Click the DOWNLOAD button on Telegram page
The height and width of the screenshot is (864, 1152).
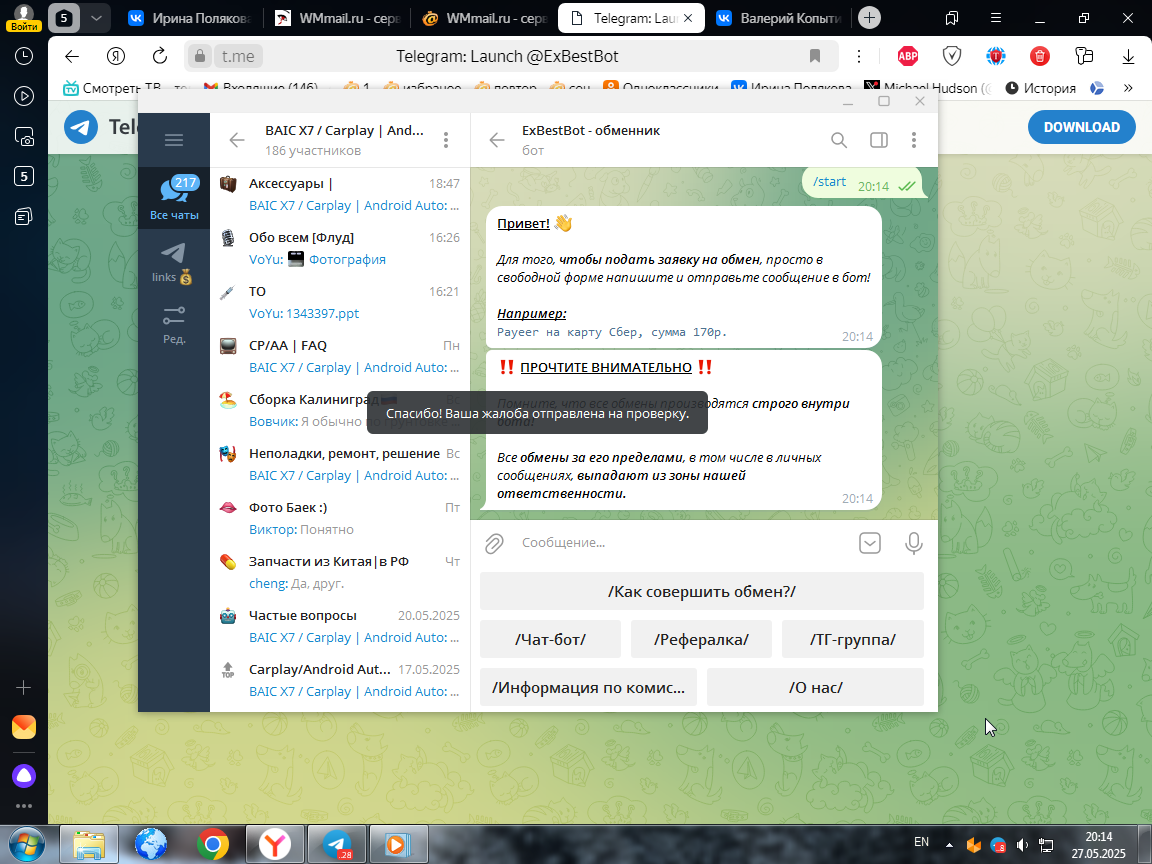1081,127
